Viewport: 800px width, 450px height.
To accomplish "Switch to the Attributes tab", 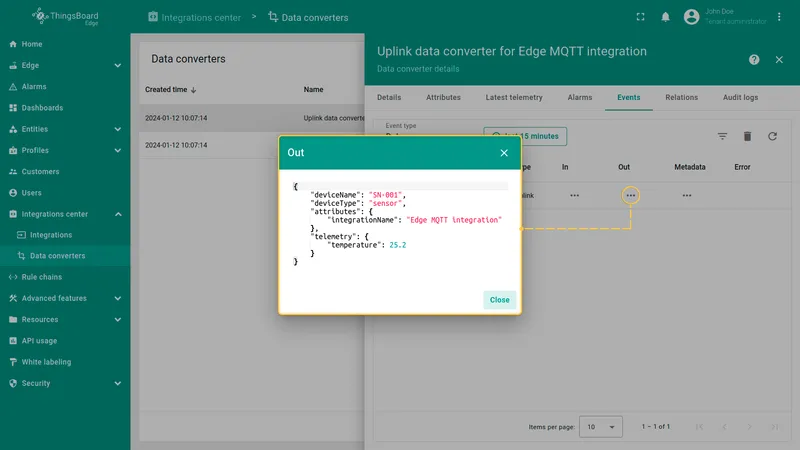I will tap(443, 97).
